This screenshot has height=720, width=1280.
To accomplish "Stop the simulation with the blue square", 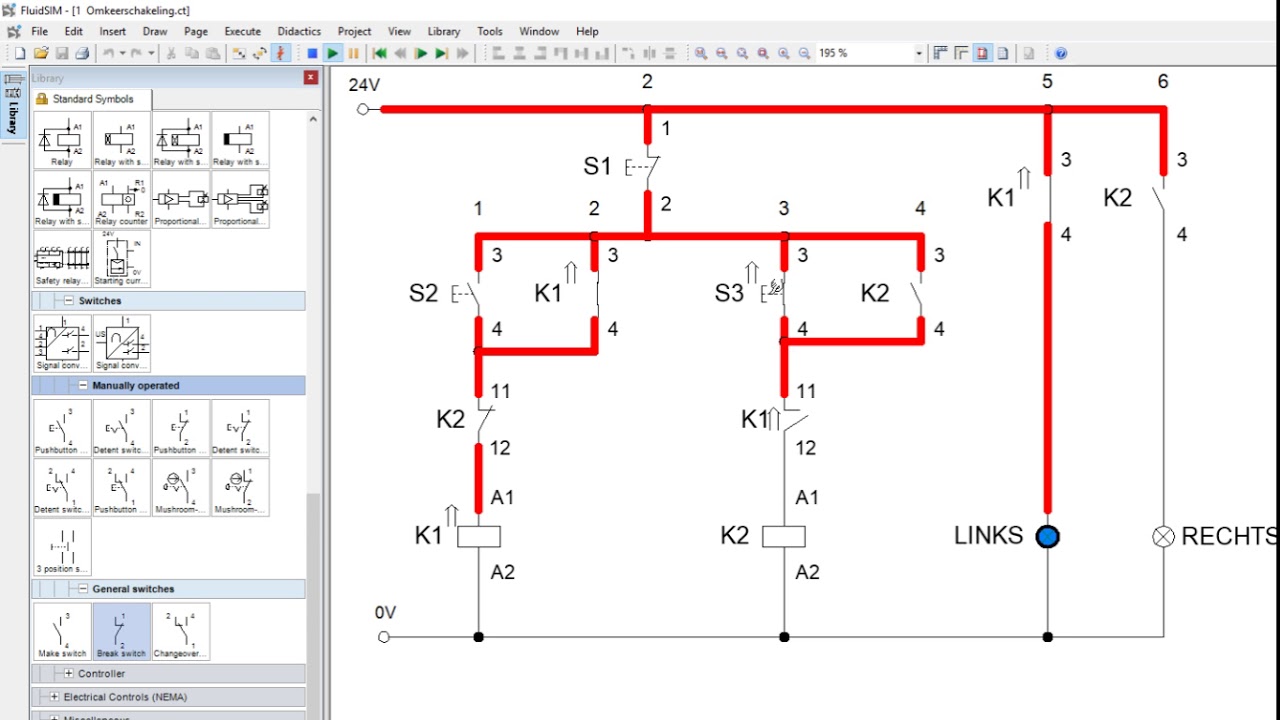I will (312, 53).
